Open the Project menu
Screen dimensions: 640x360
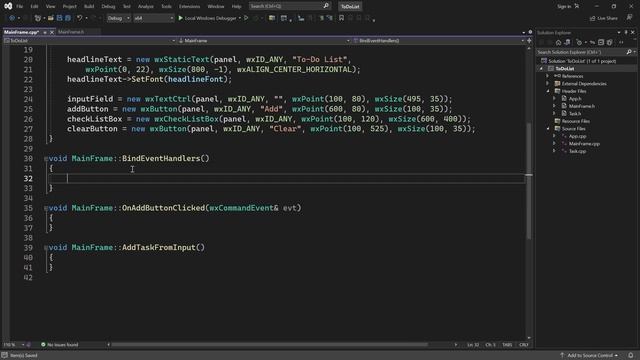(x=69, y=7)
